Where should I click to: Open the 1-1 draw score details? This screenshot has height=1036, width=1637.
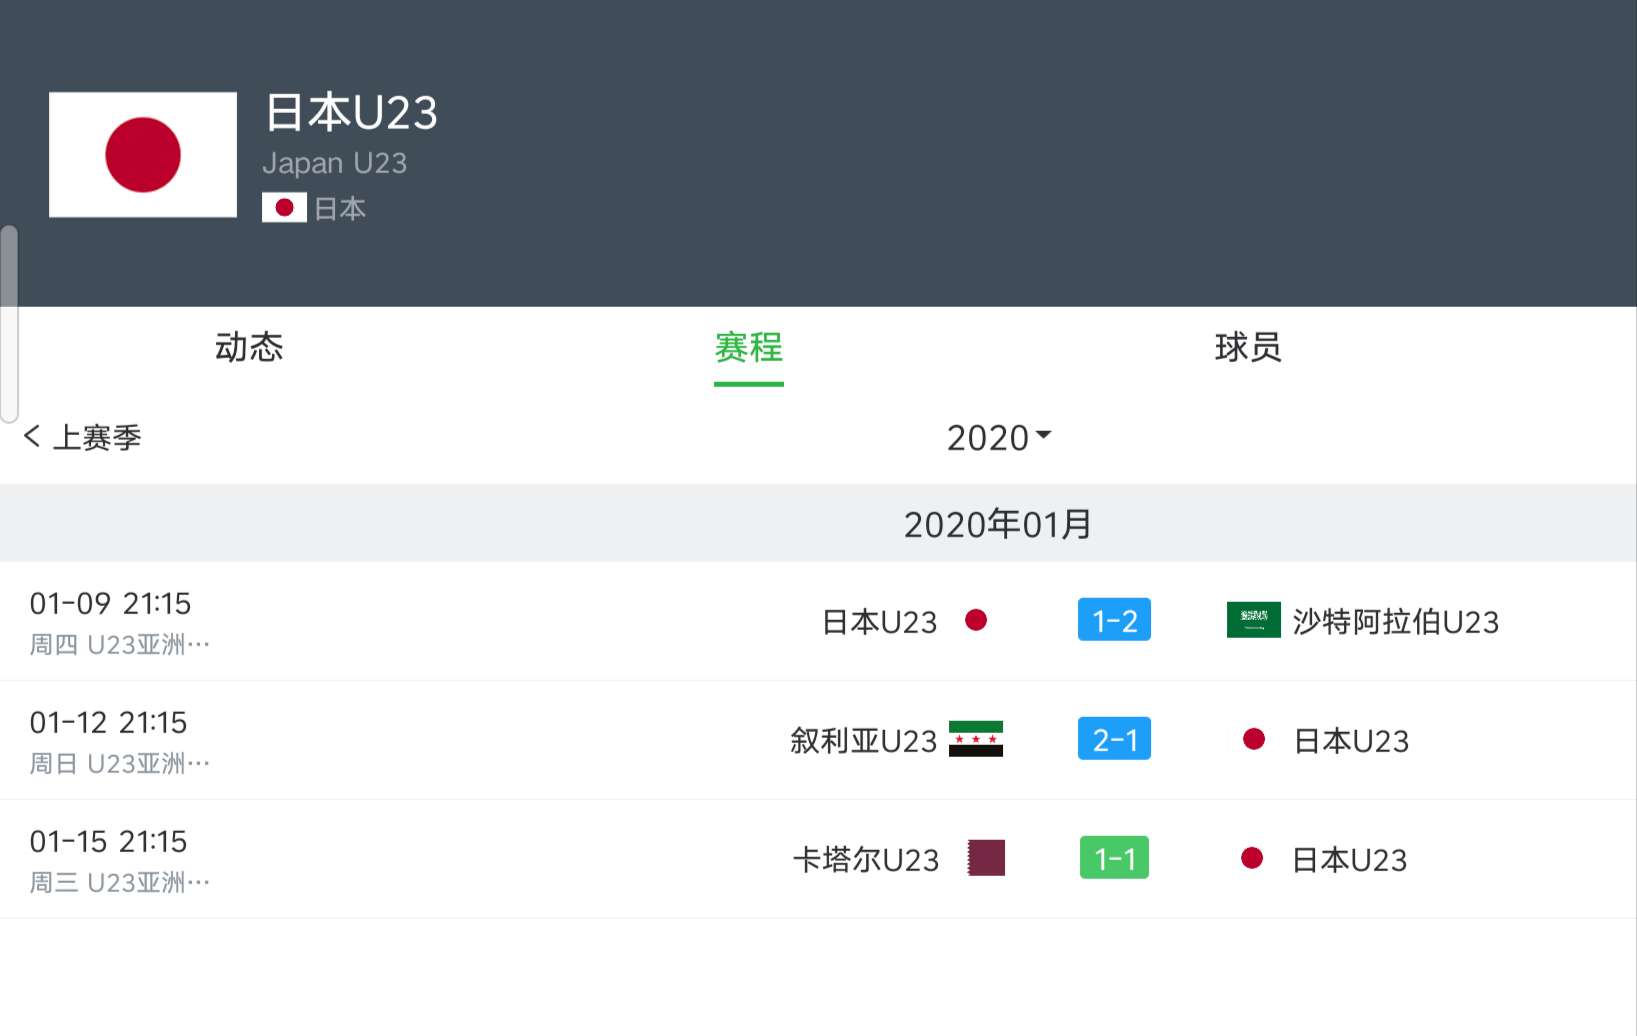(1114, 858)
